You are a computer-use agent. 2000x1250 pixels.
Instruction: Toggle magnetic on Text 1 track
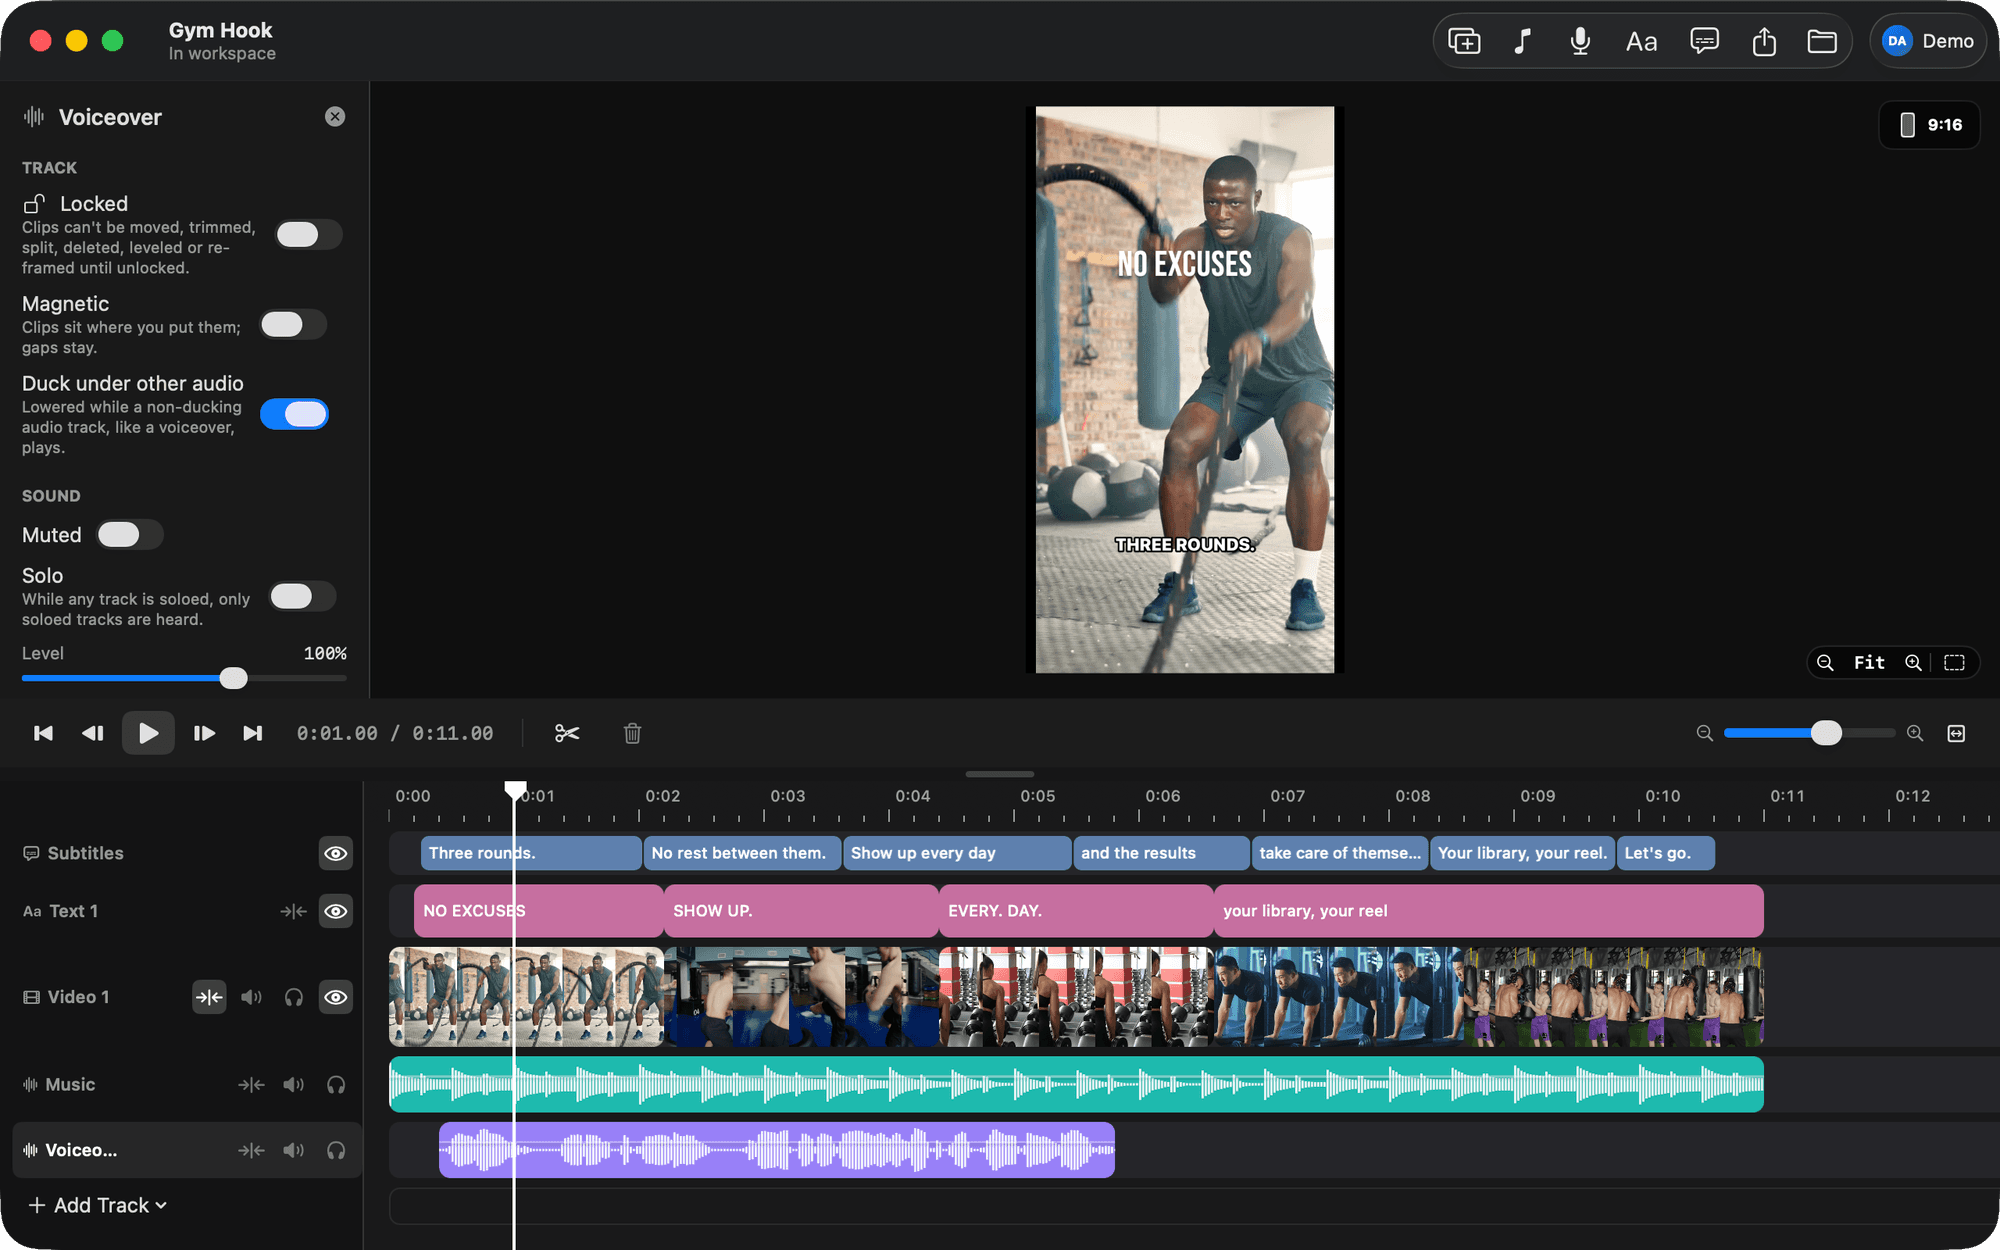click(293, 911)
